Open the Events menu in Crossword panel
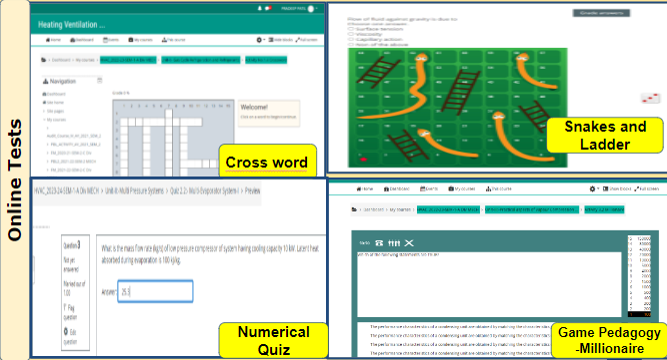Image resolution: width=667 pixels, height=360 pixels. (x=111, y=40)
